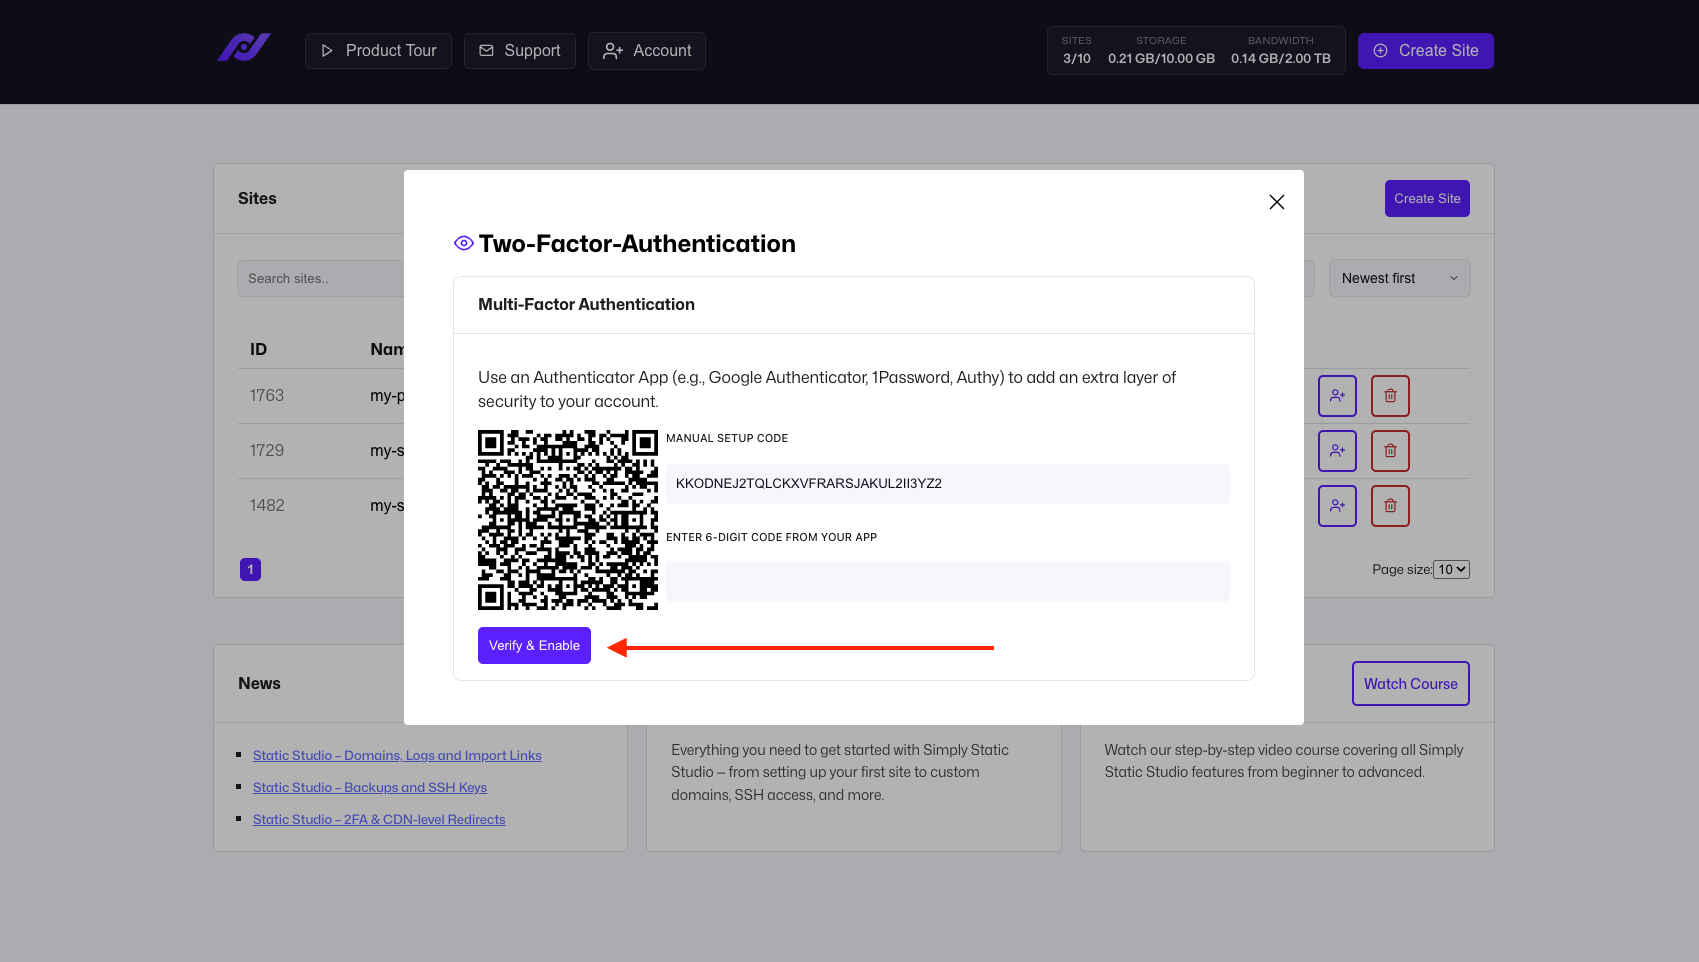The width and height of the screenshot is (1699, 962).
Task: Click the eye icon beside Two-Factor-Authentication title
Action: coord(464,243)
